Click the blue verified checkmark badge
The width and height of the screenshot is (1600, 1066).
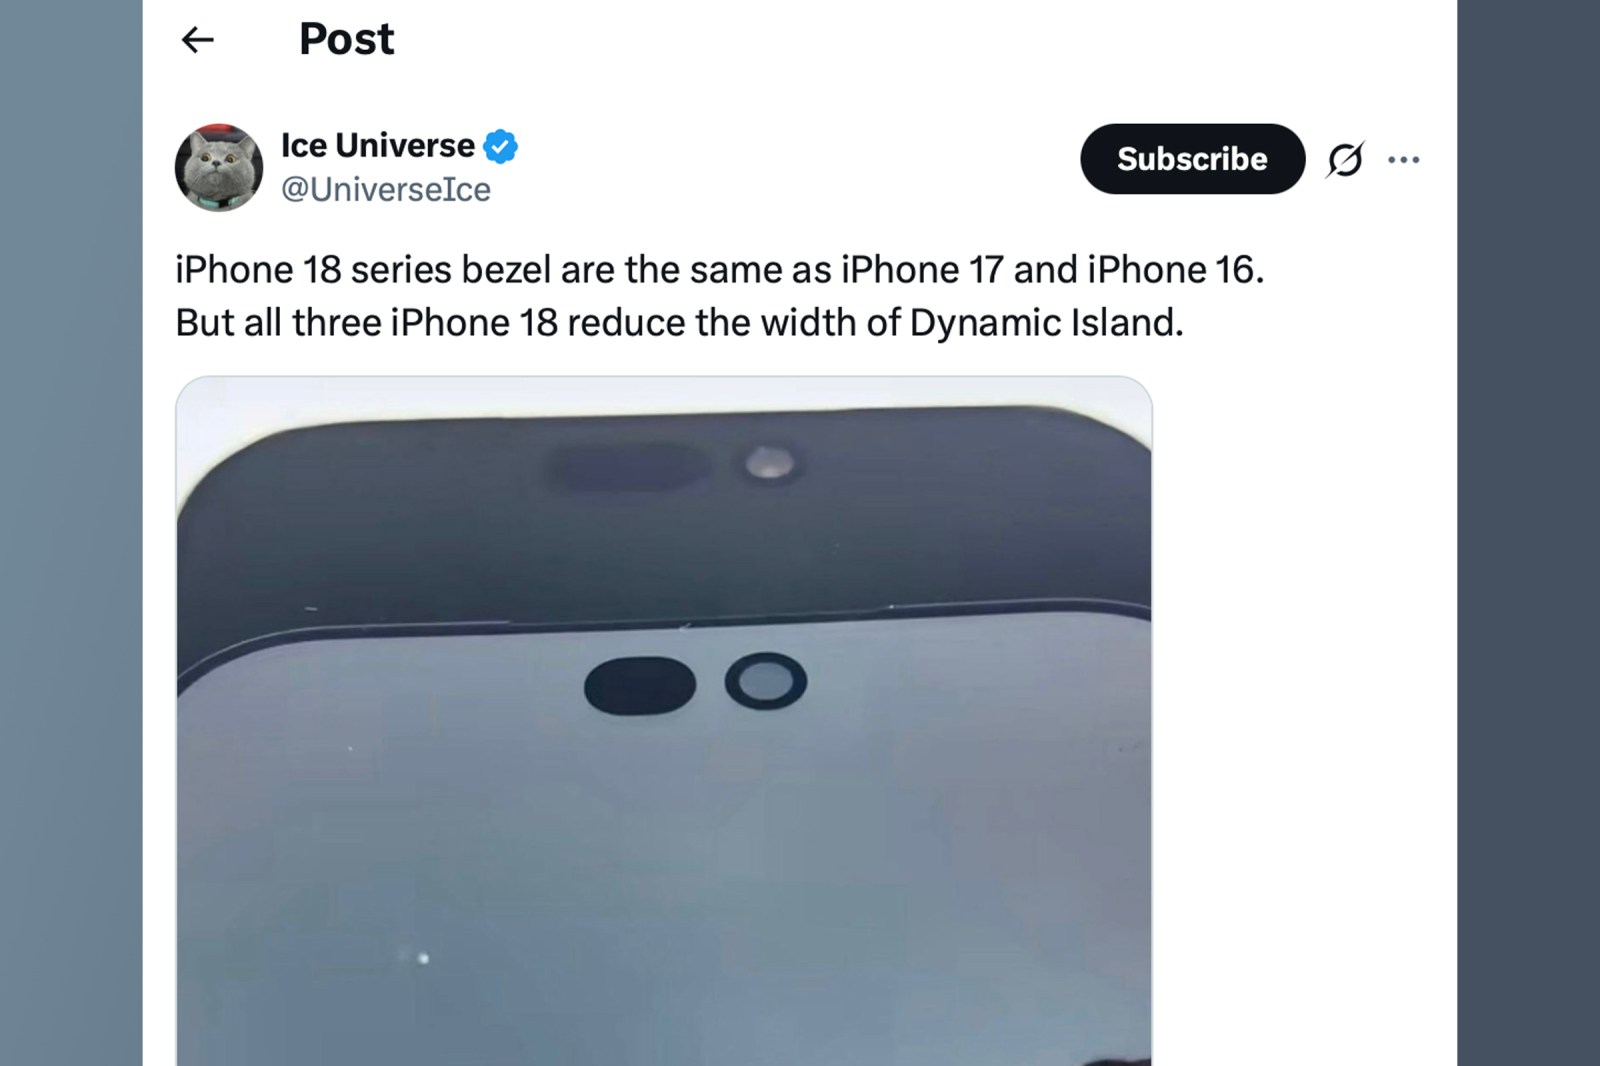[500, 146]
